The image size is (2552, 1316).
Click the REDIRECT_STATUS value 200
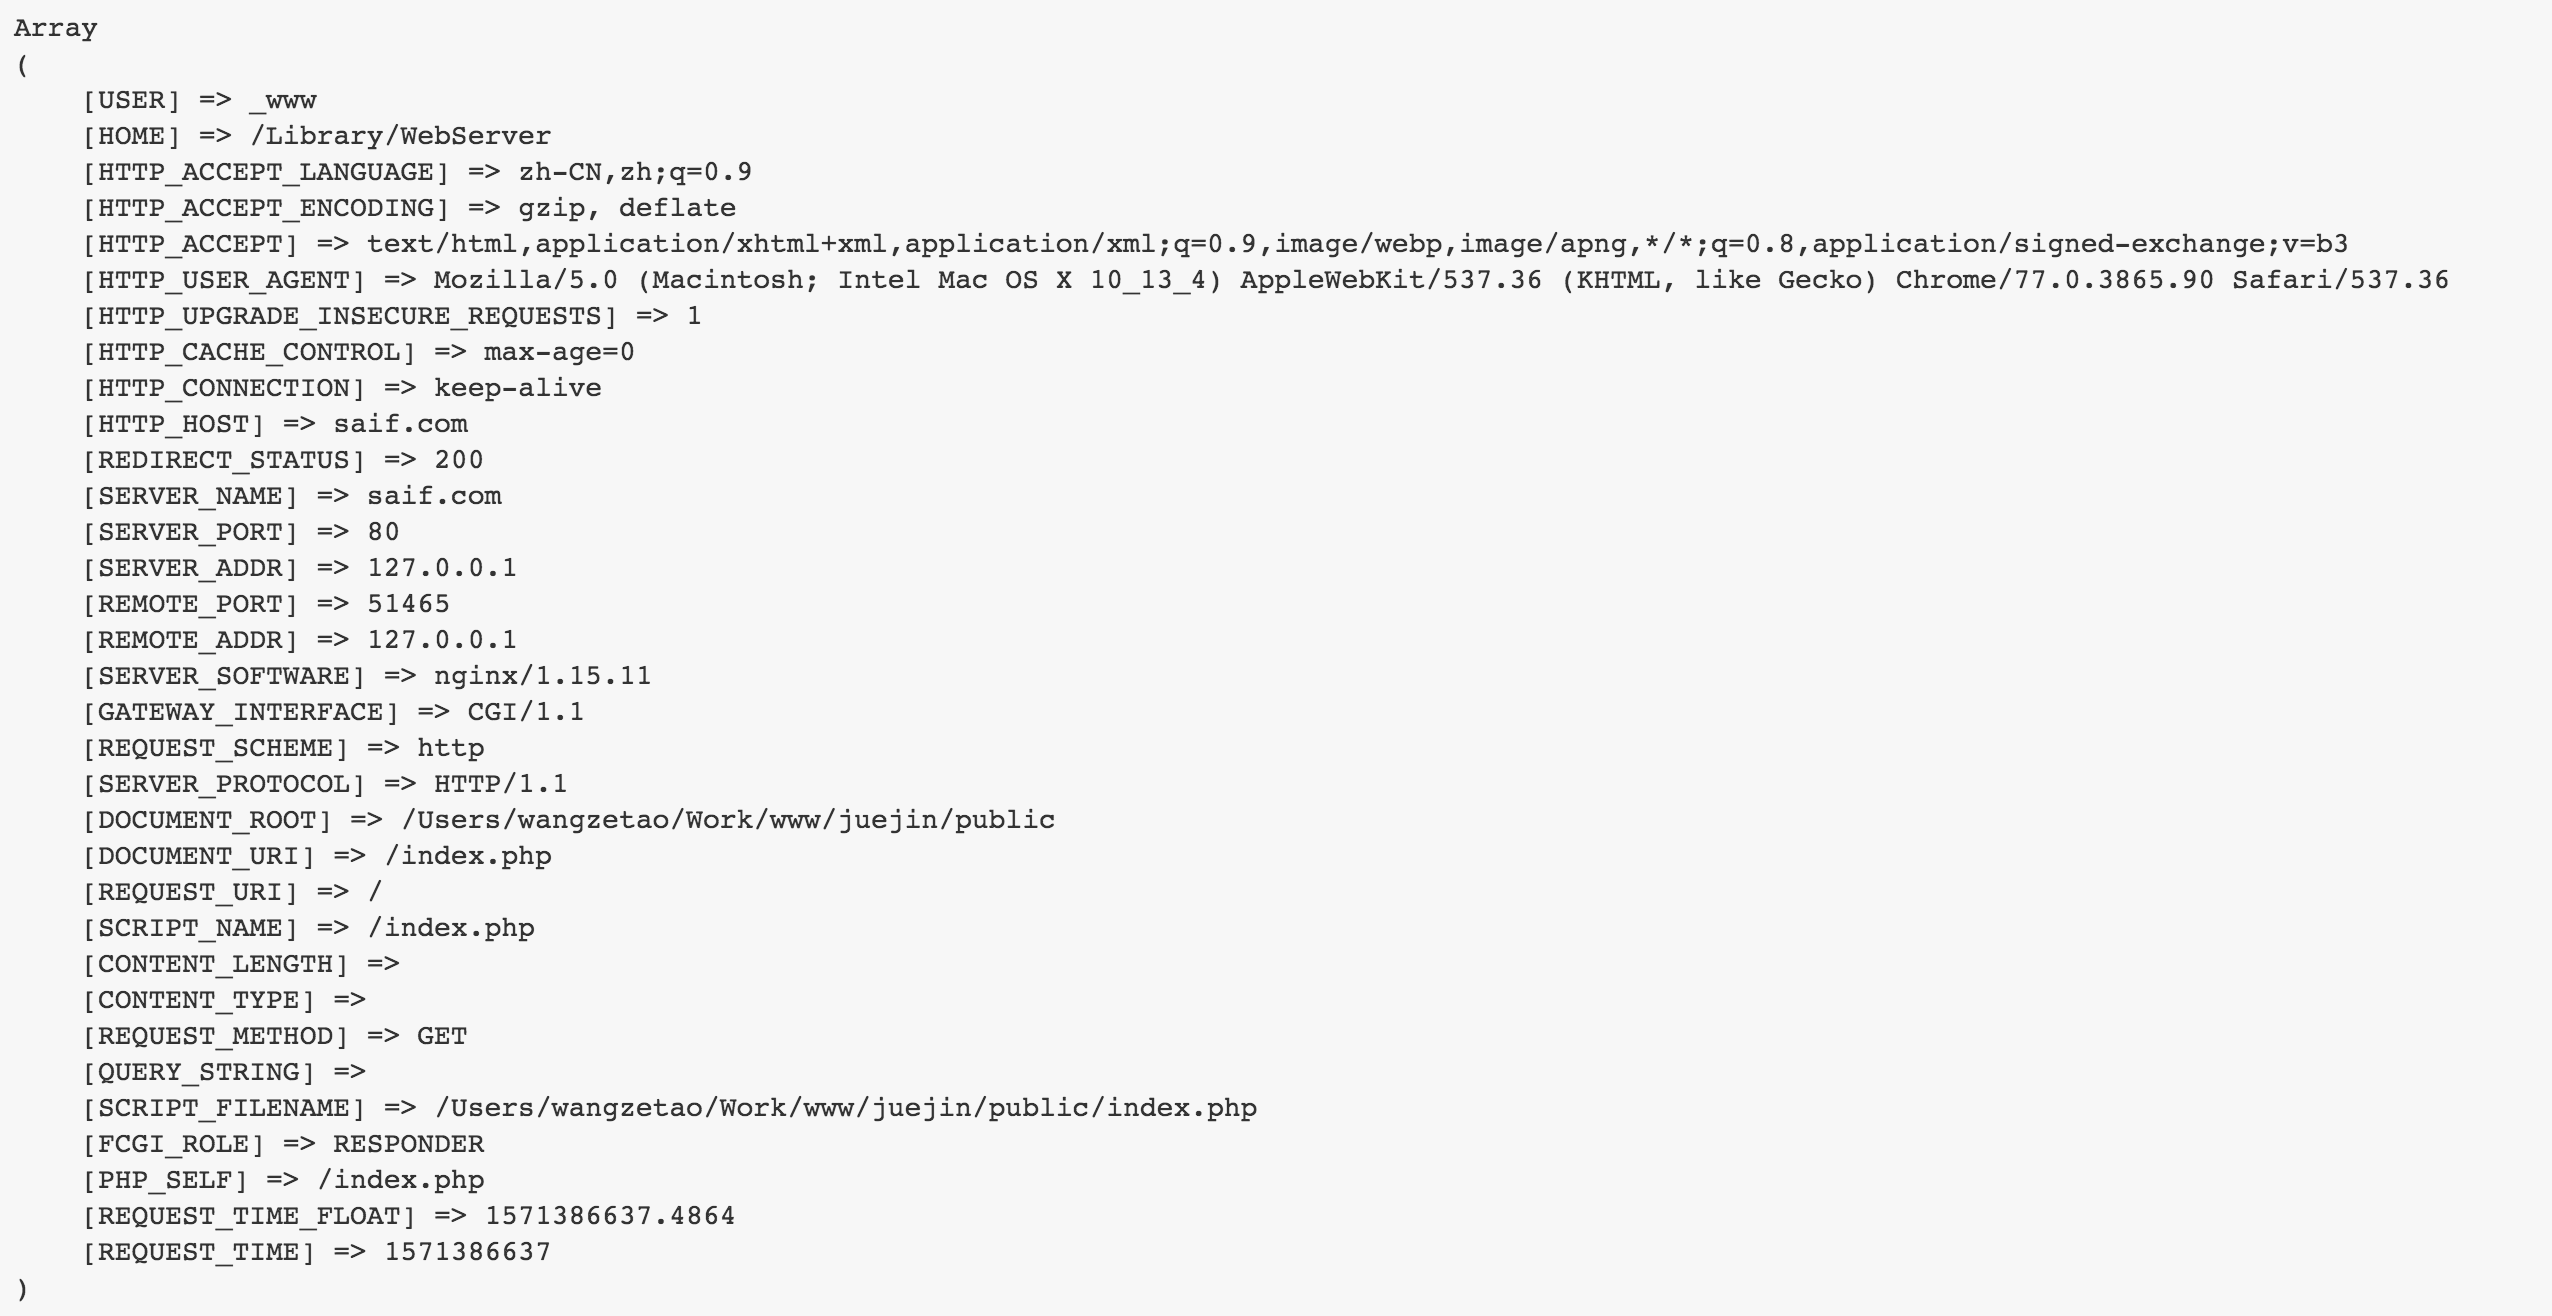tap(459, 460)
